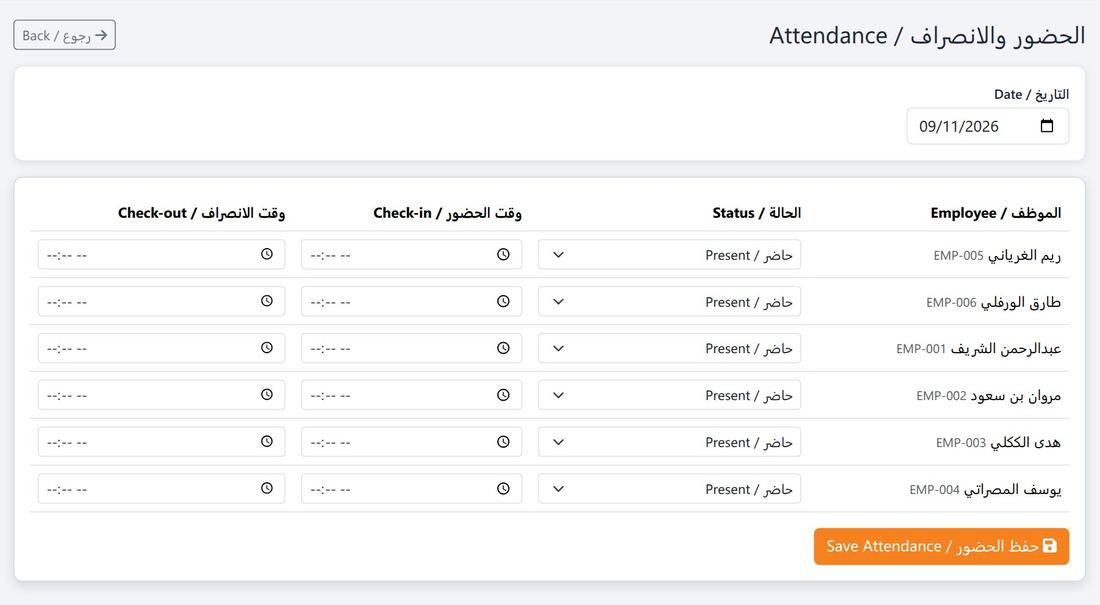Open the calendar picker icon in Date field
The width and height of the screenshot is (1100, 605).
(1047, 126)
